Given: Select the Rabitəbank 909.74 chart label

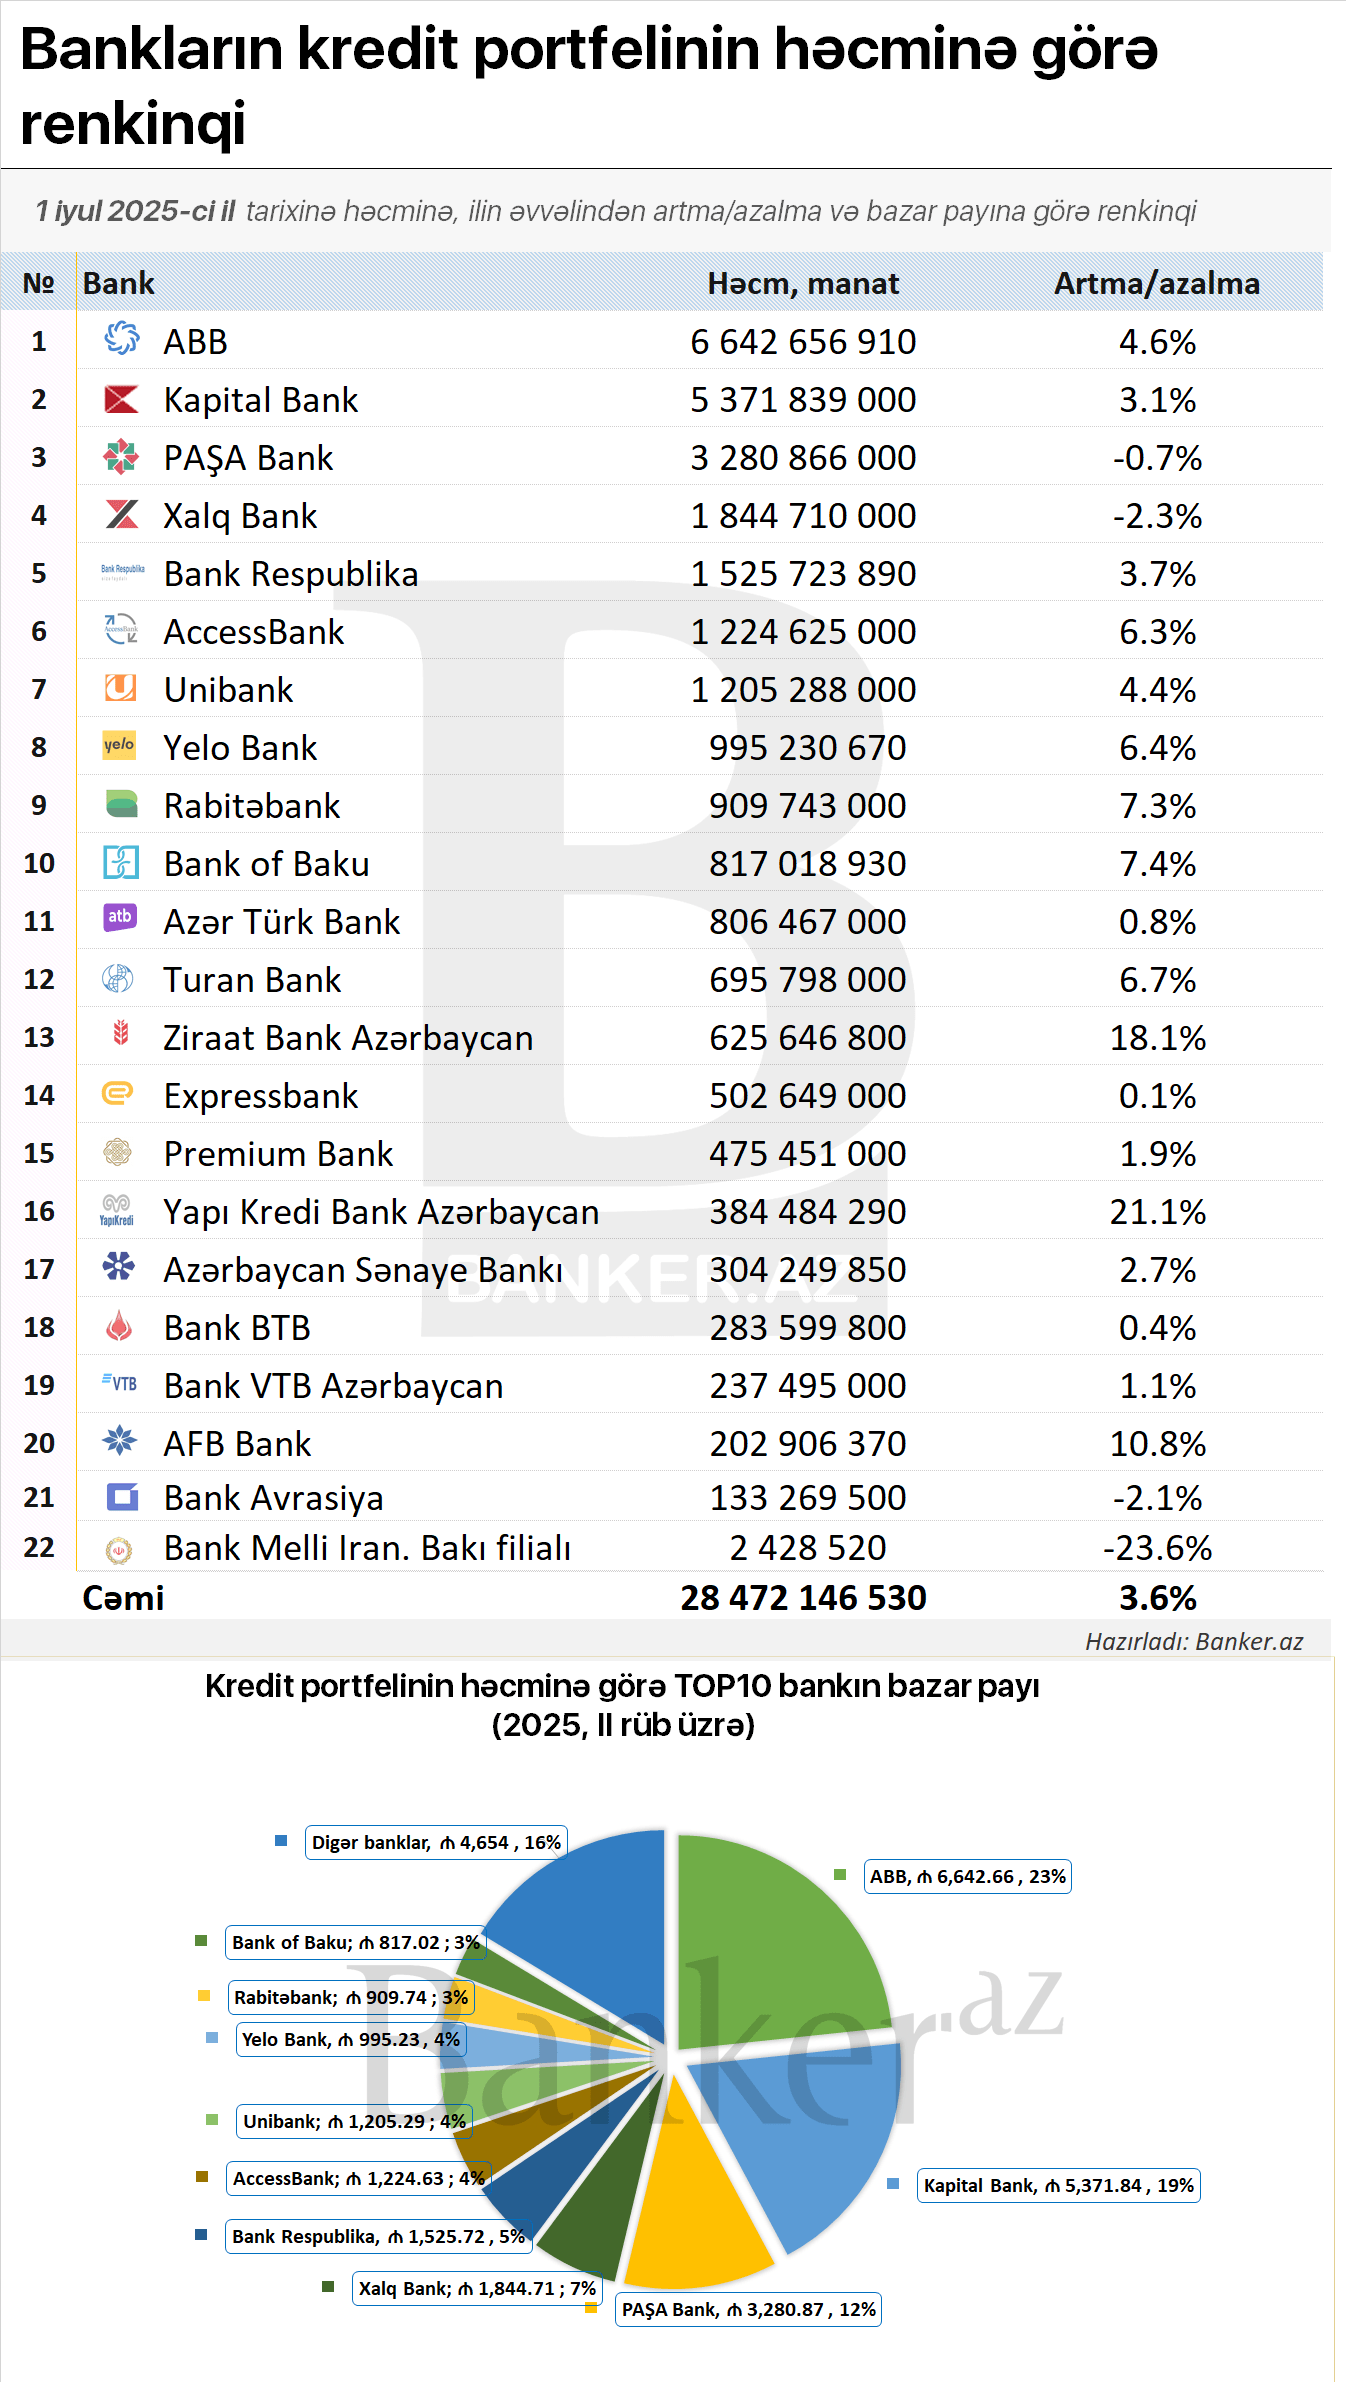Looking at the screenshot, I should point(350,1998).
